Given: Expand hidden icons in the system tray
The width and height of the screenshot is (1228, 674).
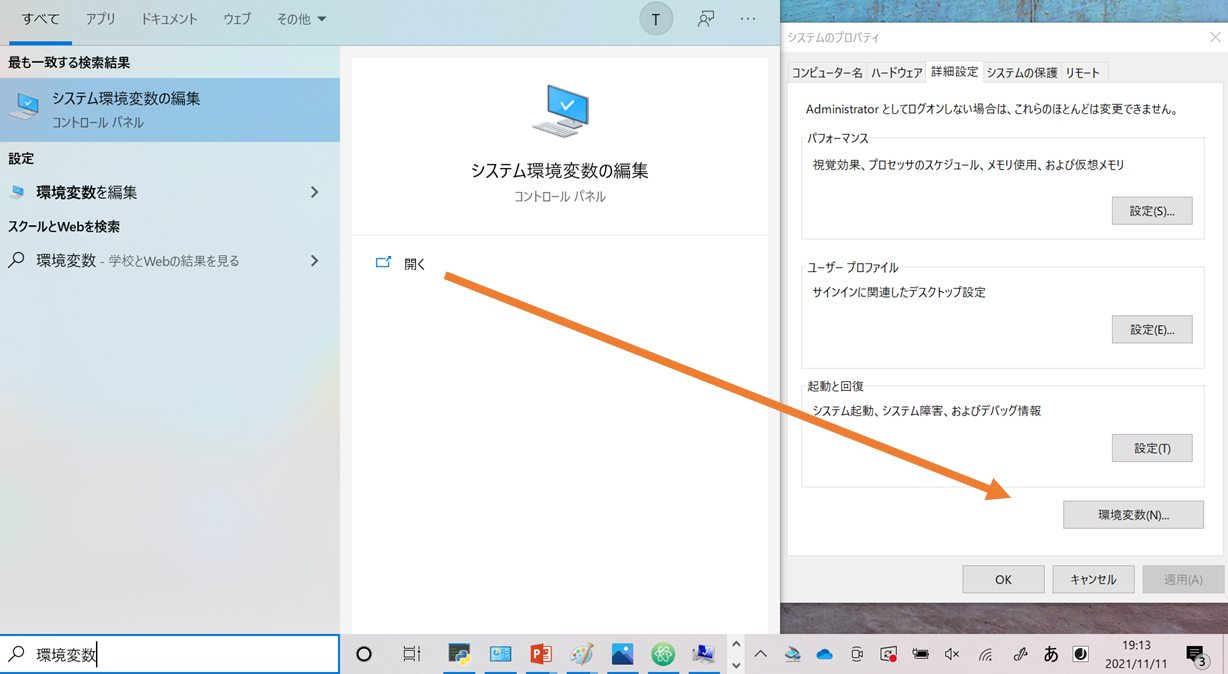Looking at the screenshot, I should coord(760,654).
